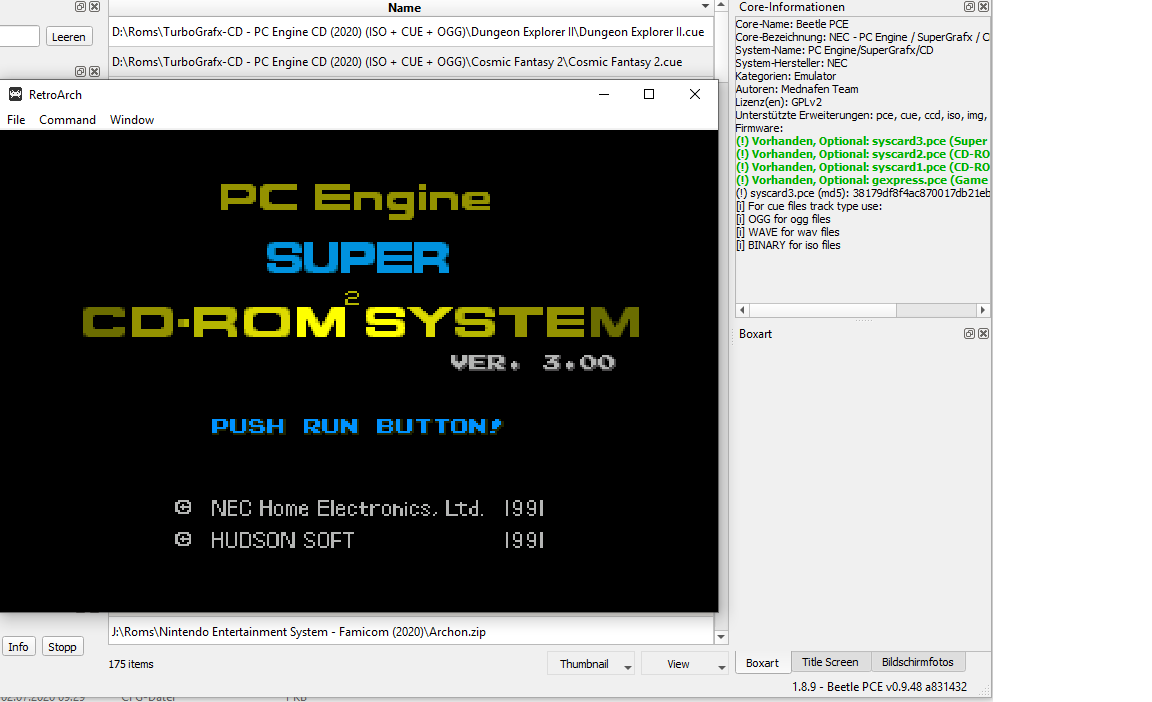1152x702 pixels.
Task: Click the Name column sort arrow
Action: [705, 7]
